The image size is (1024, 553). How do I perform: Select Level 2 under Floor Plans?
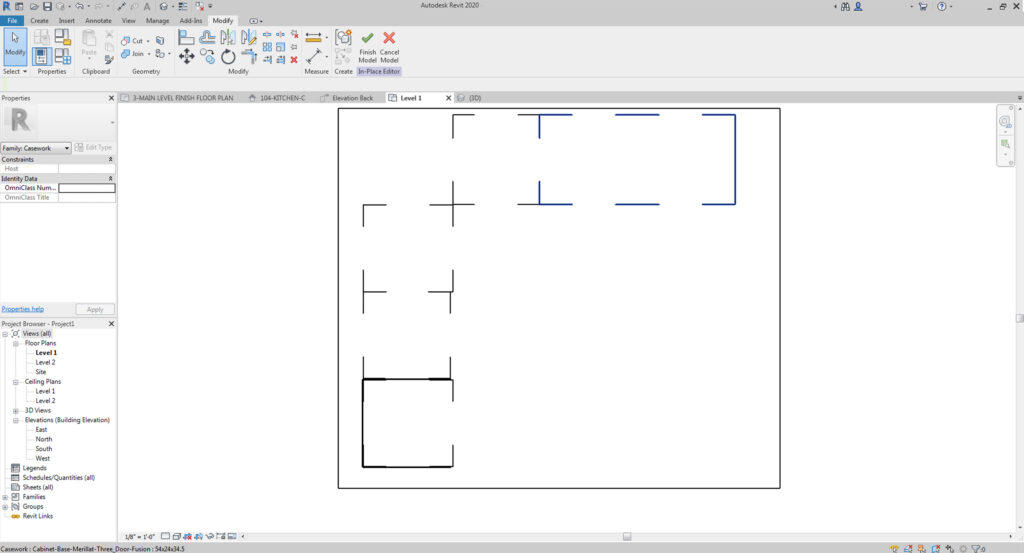click(x=45, y=362)
